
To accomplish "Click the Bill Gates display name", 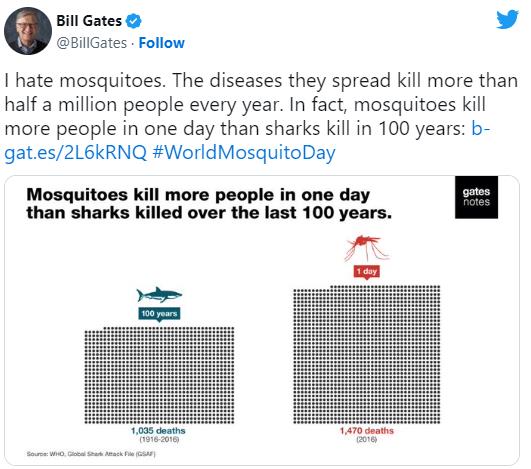I will pyautogui.click(x=89, y=21).
